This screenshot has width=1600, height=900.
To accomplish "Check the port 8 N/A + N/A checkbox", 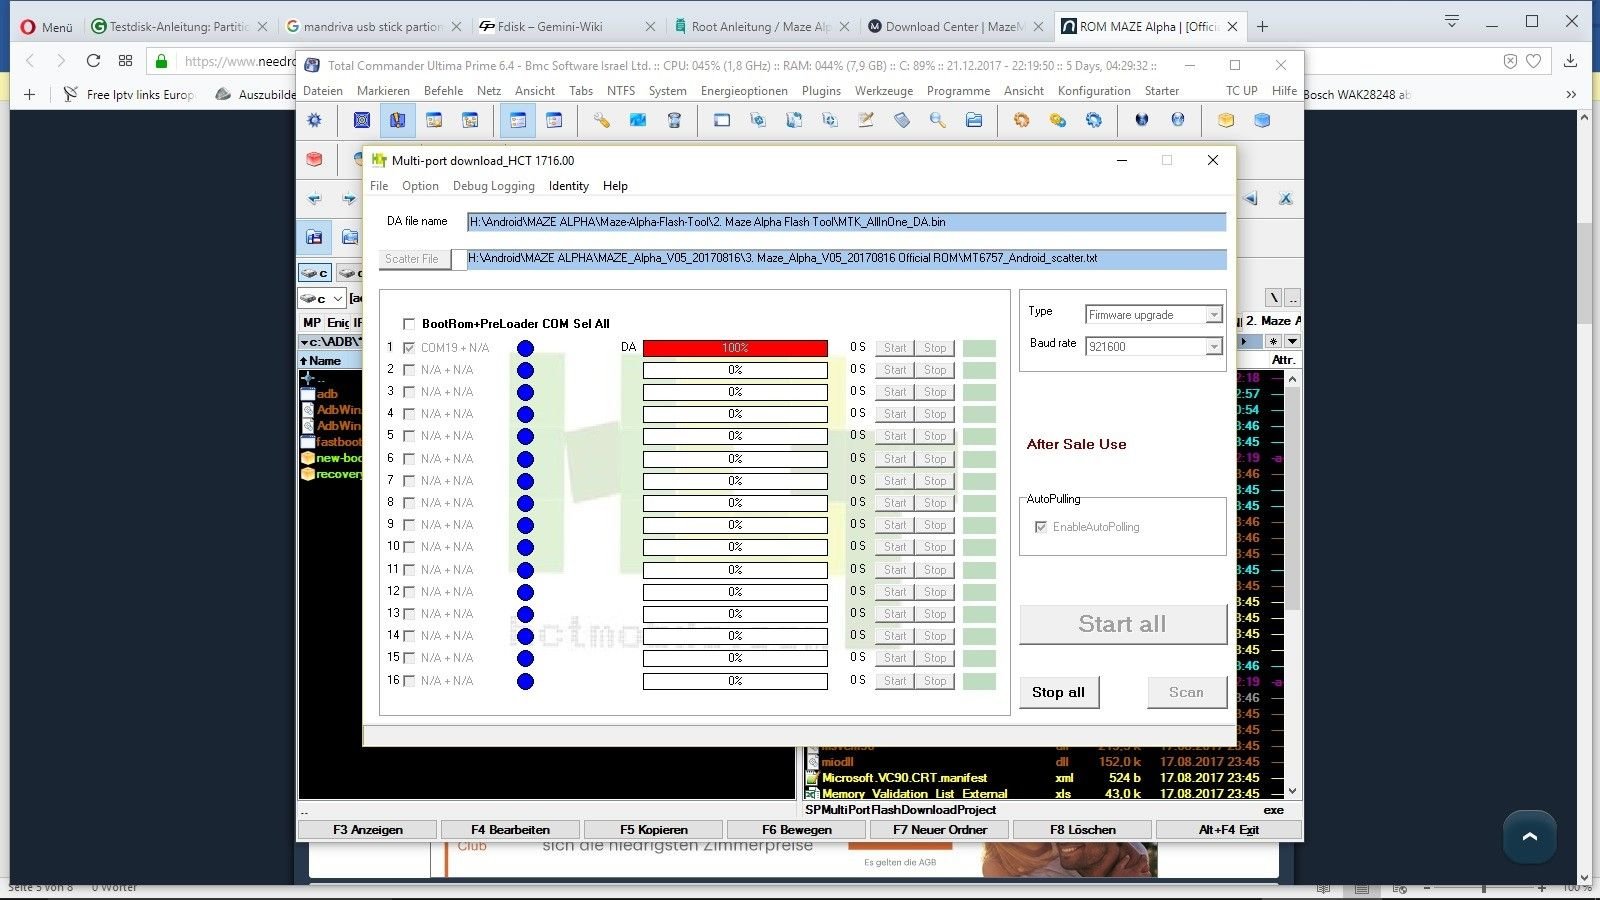I will (409, 503).
